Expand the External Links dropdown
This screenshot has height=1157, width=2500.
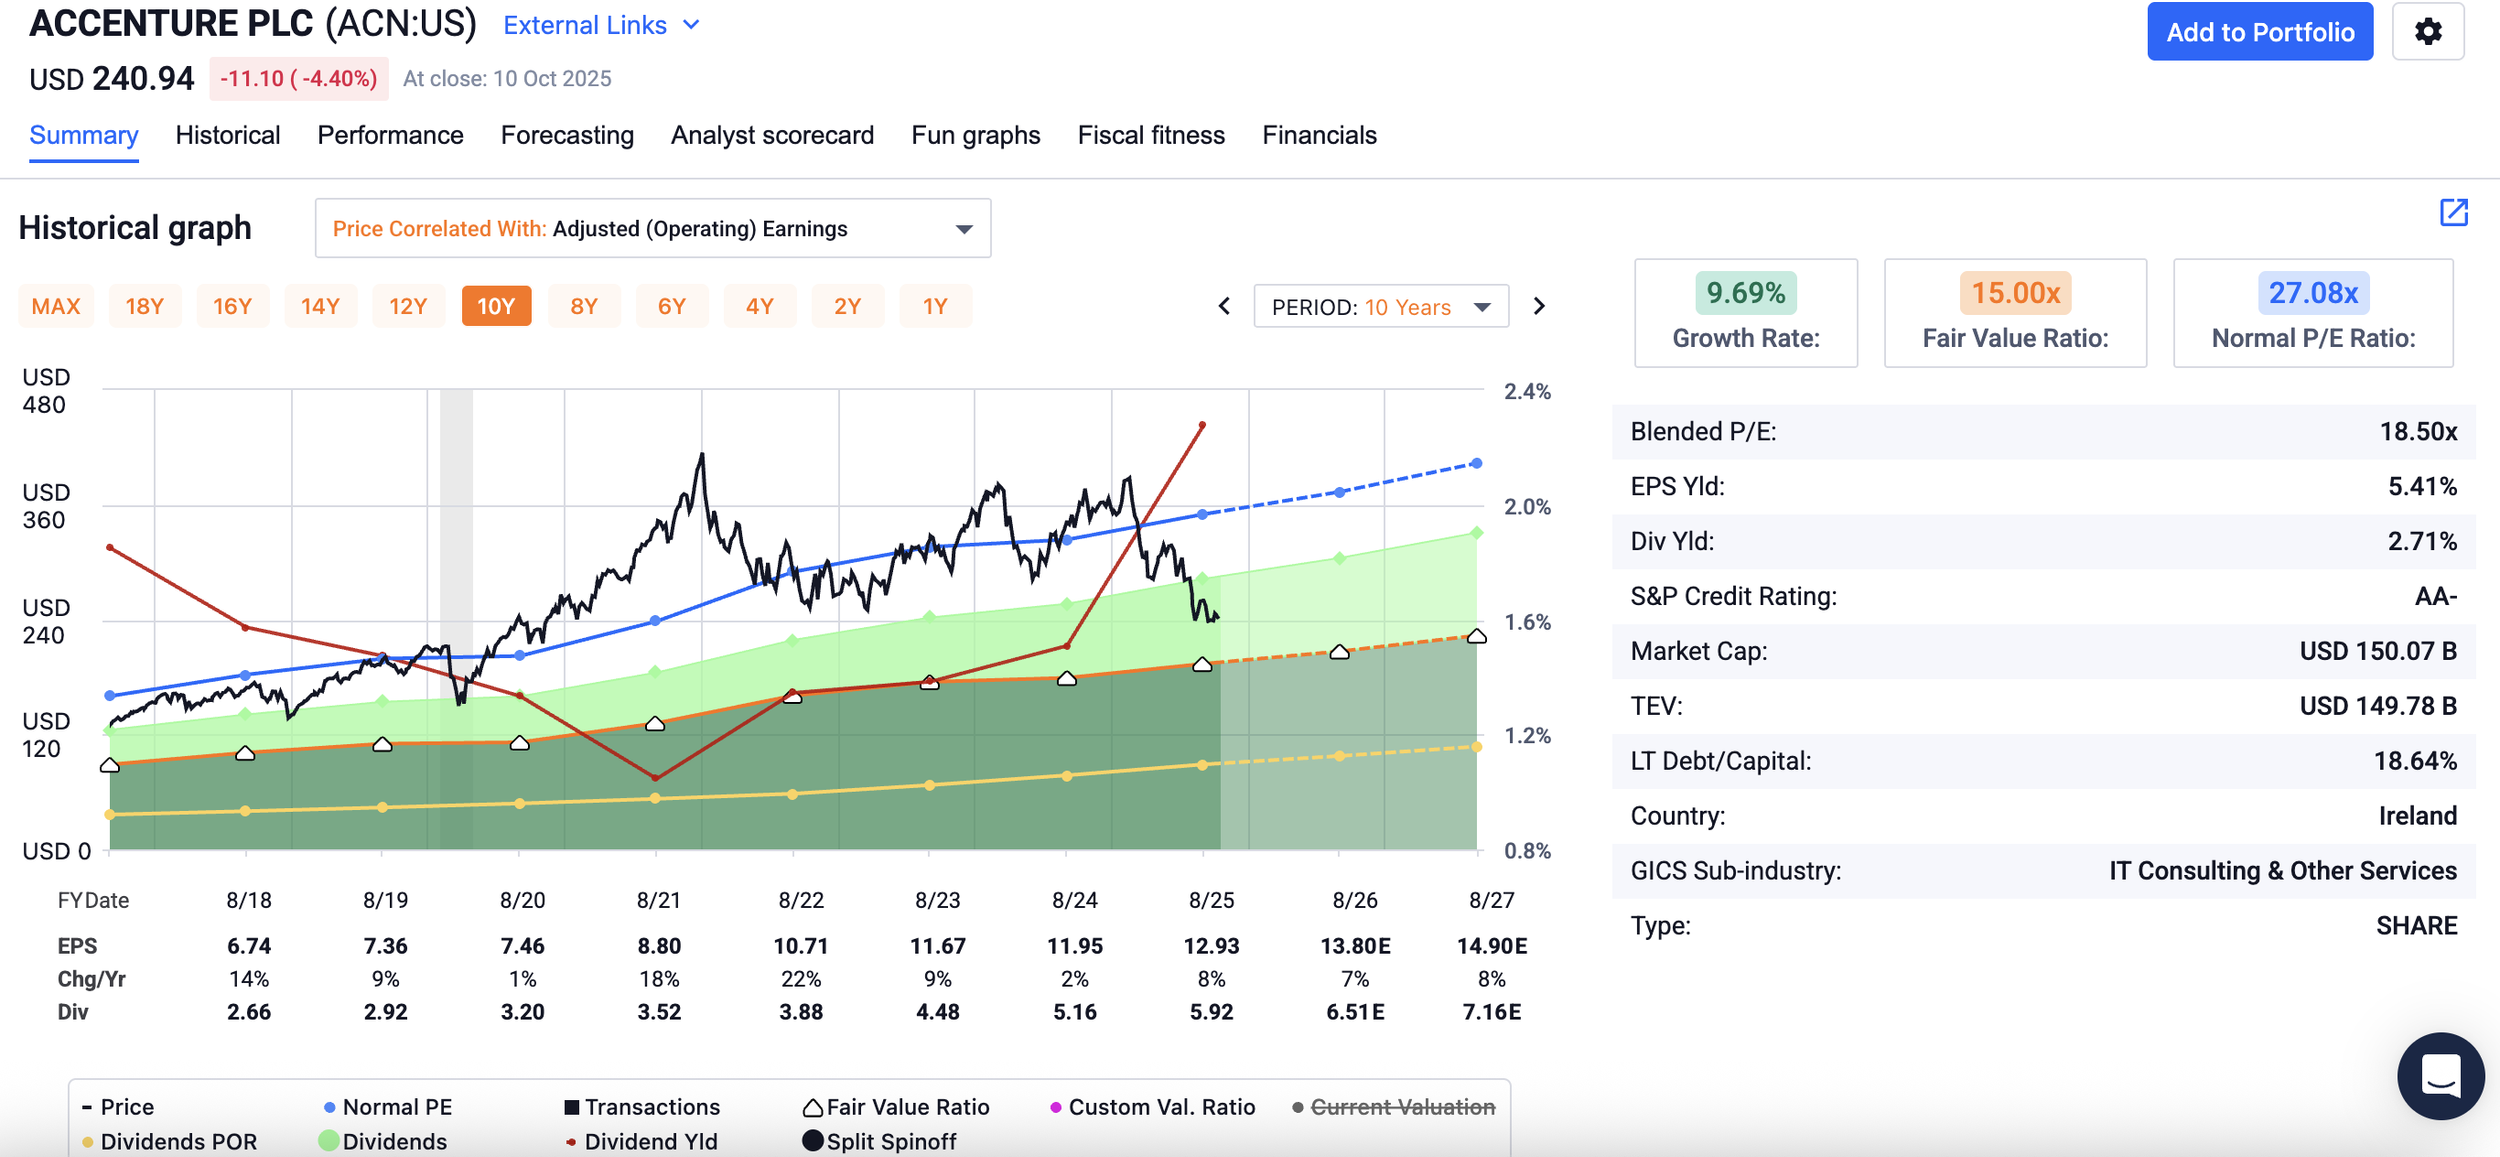pos(601,25)
